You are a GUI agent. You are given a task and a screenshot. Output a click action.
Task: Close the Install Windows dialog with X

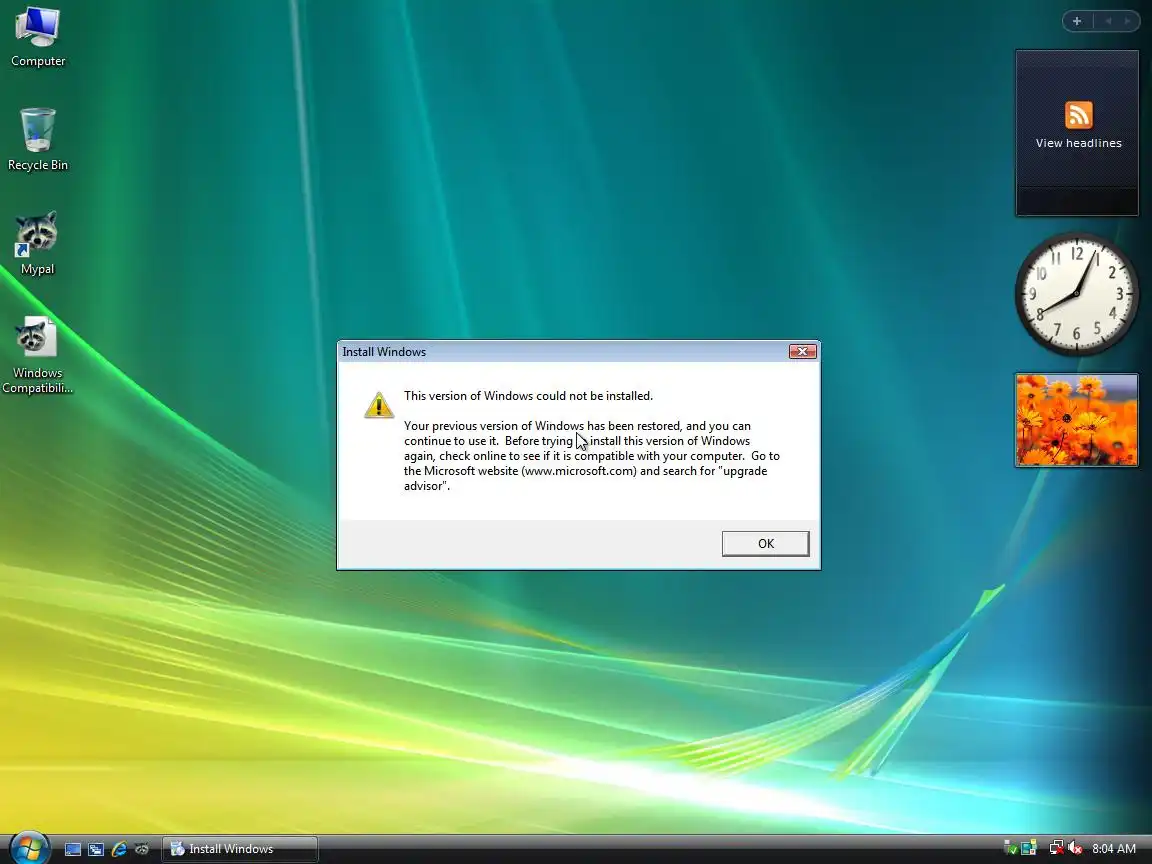click(x=802, y=352)
